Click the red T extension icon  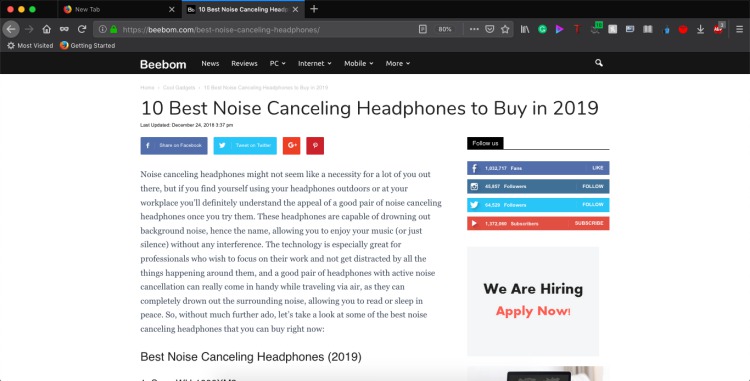click(577, 29)
